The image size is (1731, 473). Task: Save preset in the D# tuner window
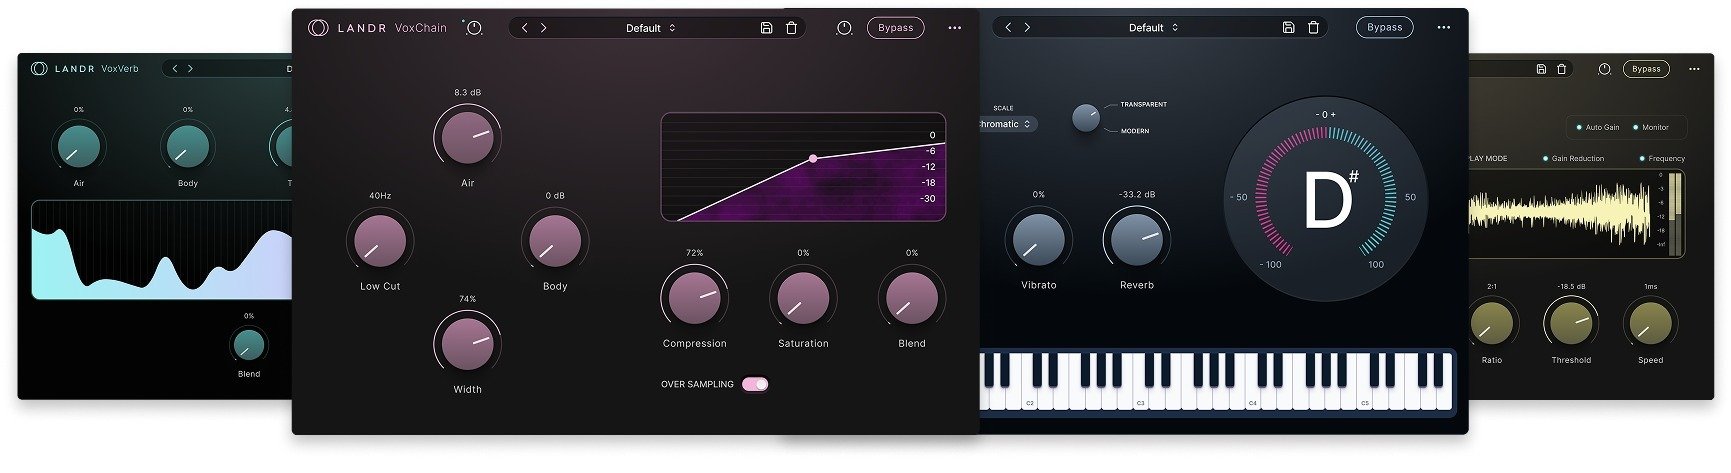(x=1288, y=27)
